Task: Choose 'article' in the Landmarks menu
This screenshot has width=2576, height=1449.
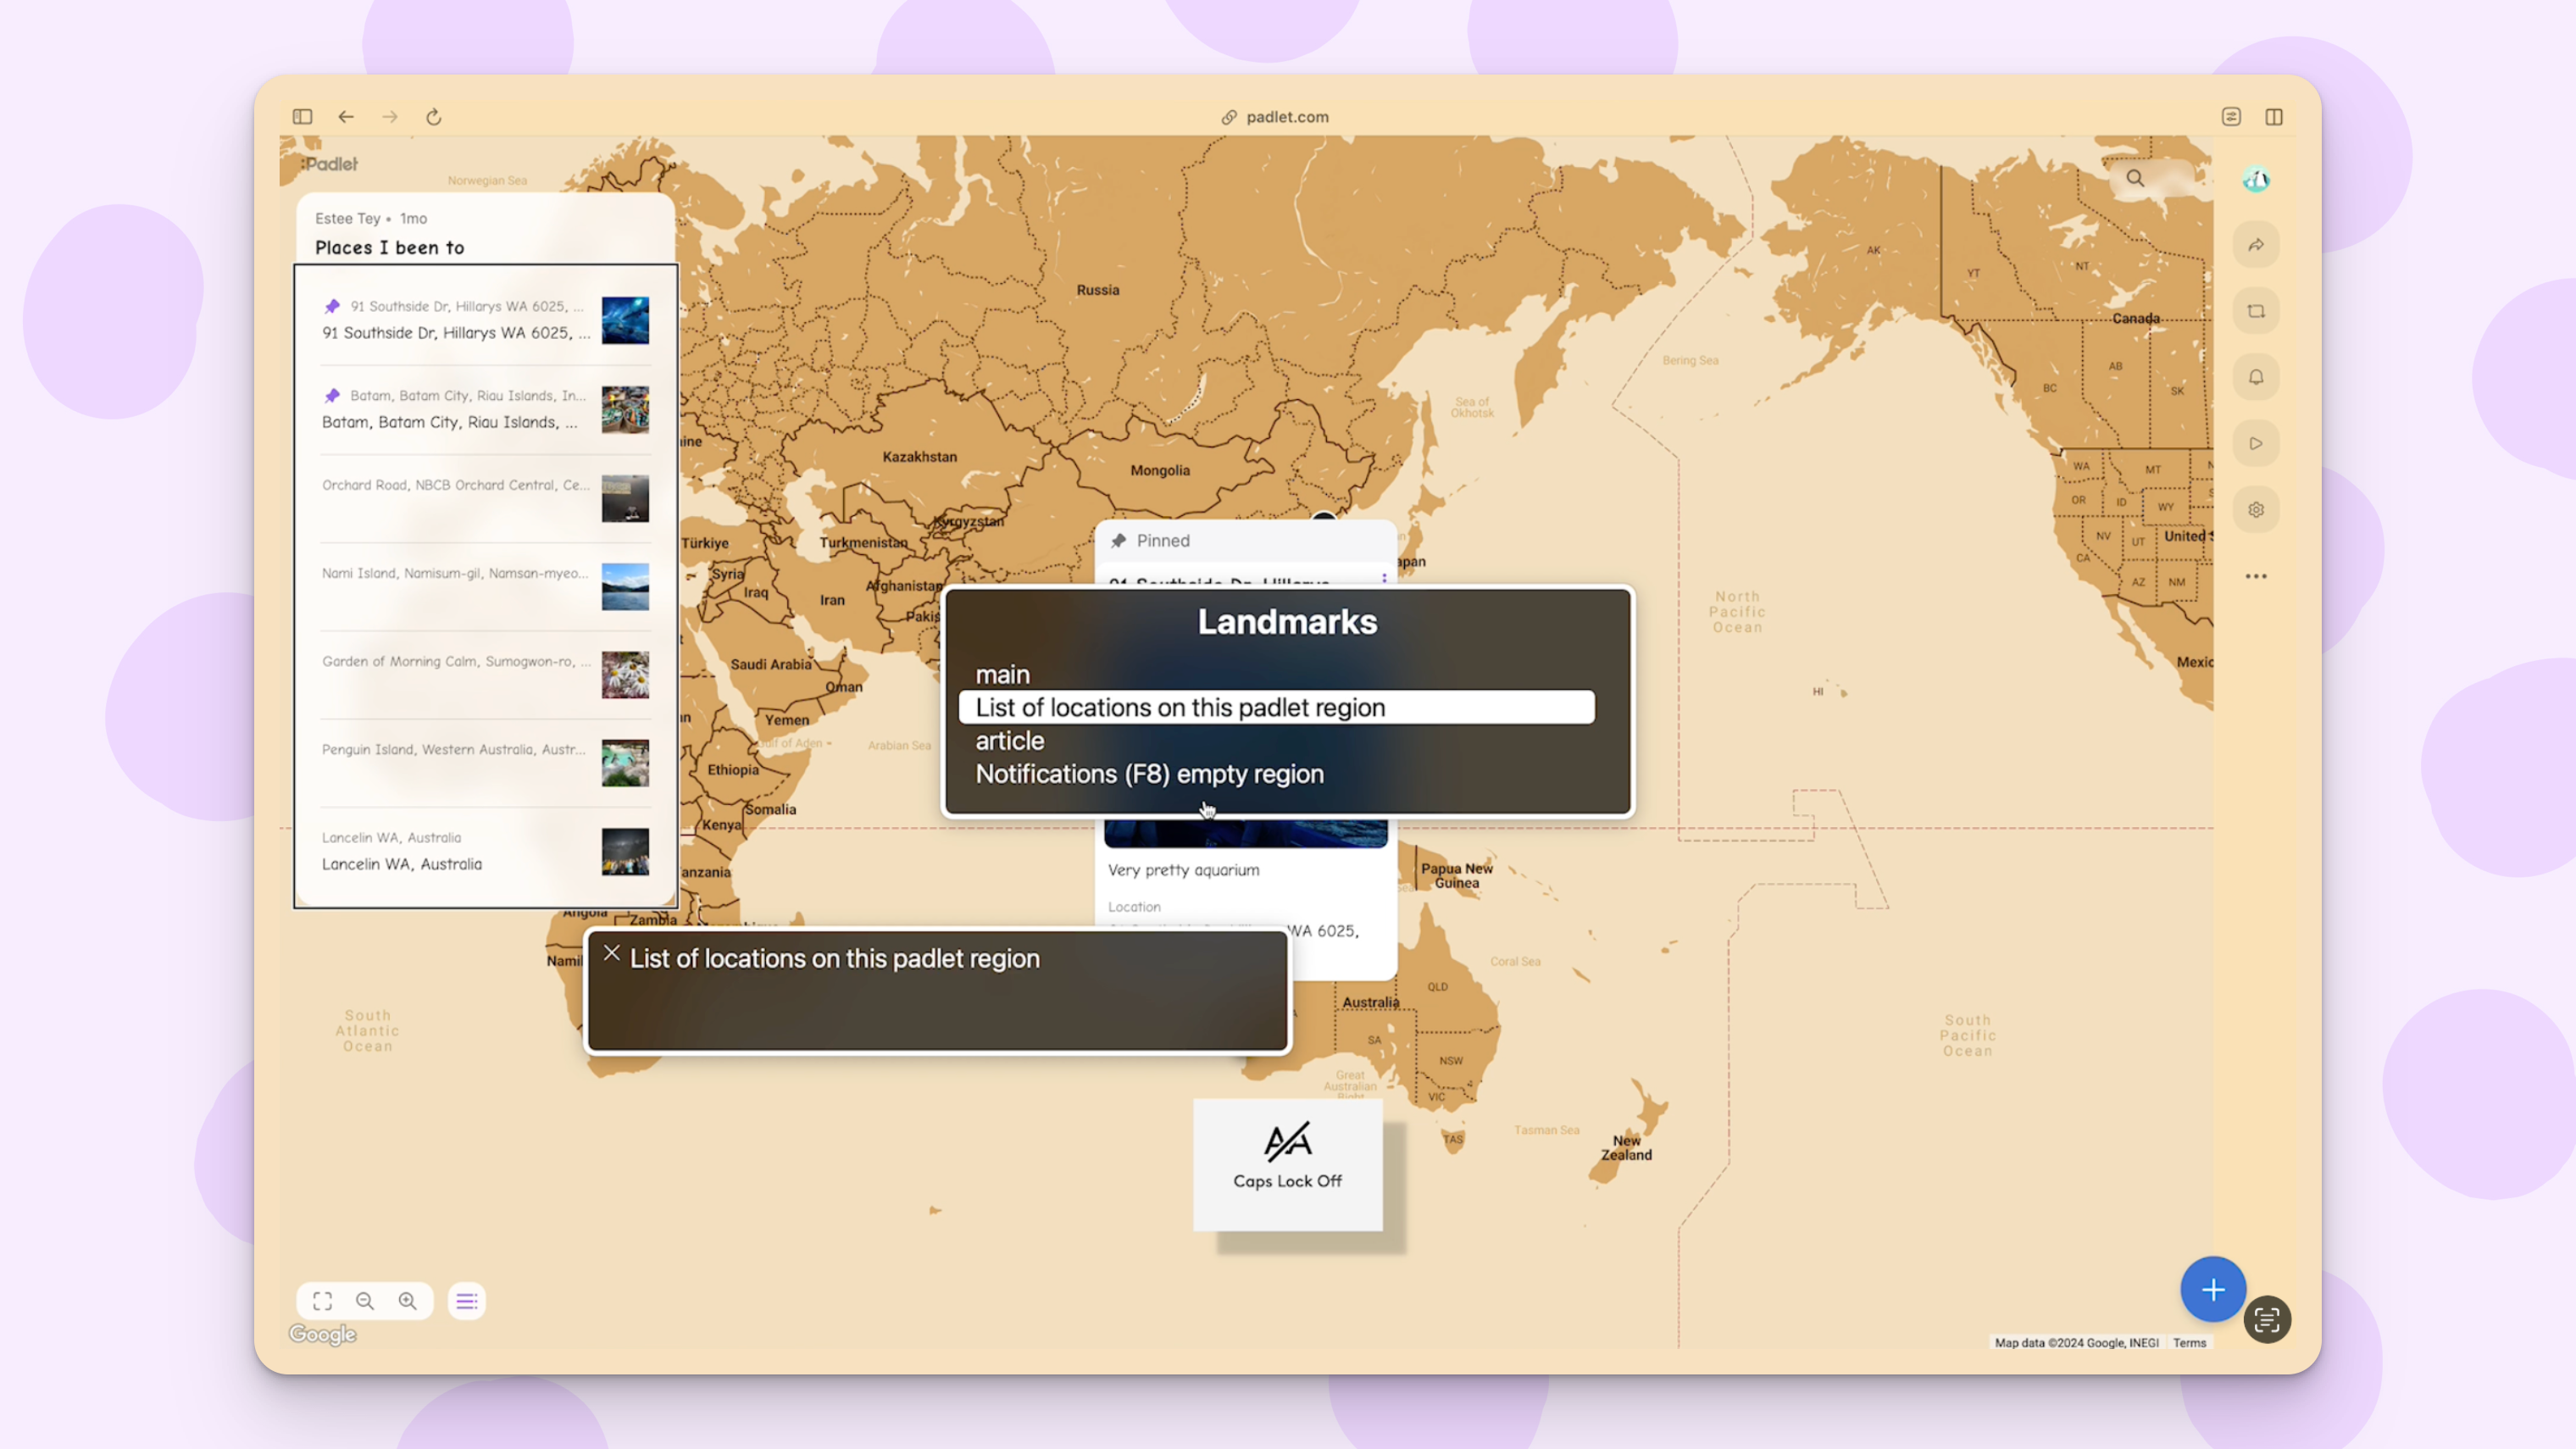Action: (x=1009, y=741)
